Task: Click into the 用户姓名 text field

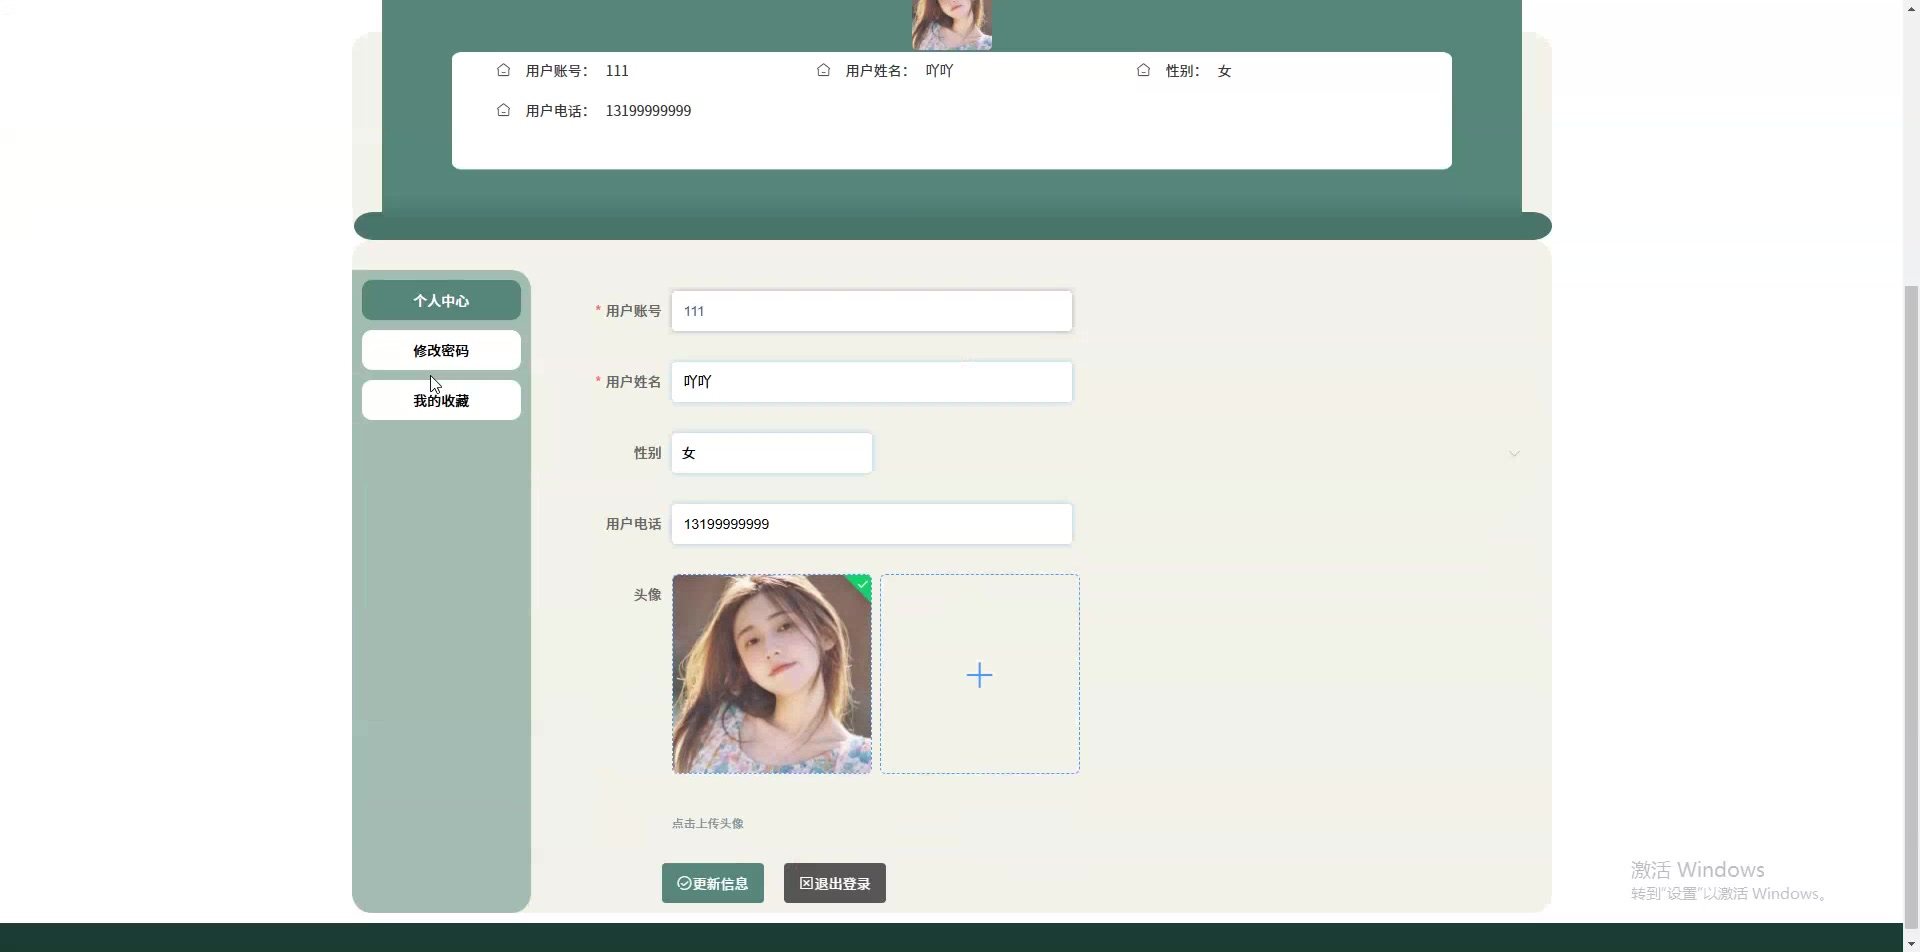Action: [871, 382]
